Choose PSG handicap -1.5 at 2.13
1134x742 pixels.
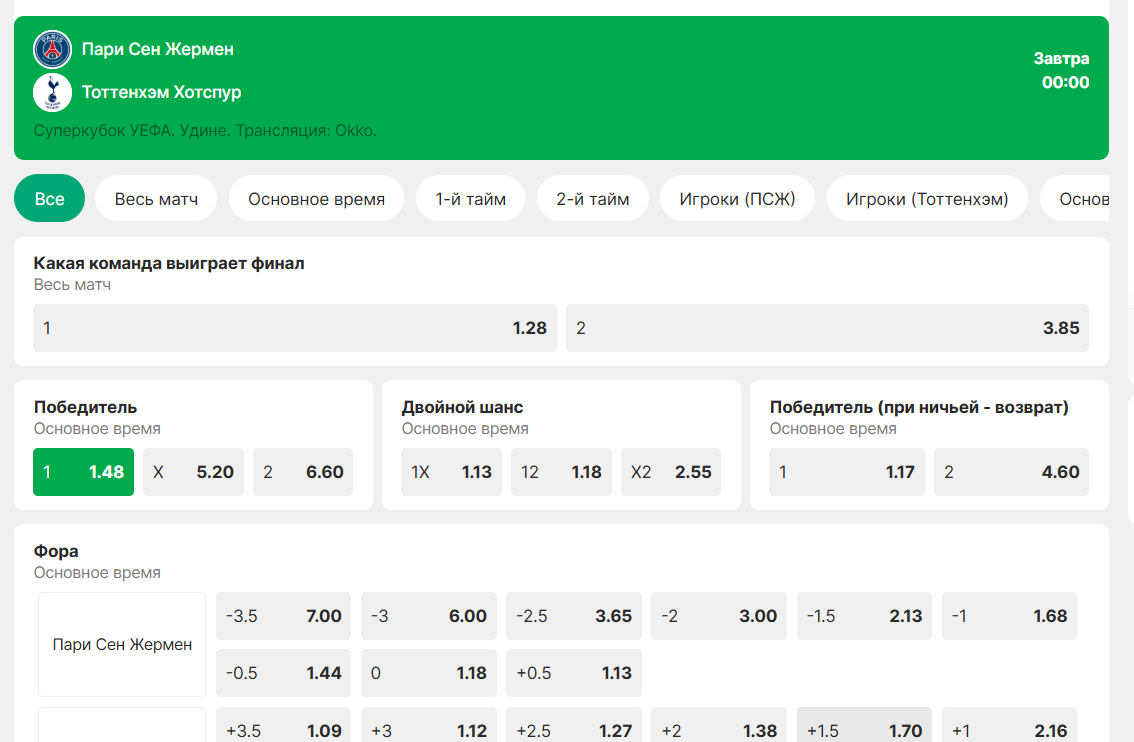[x=864, y=616]
